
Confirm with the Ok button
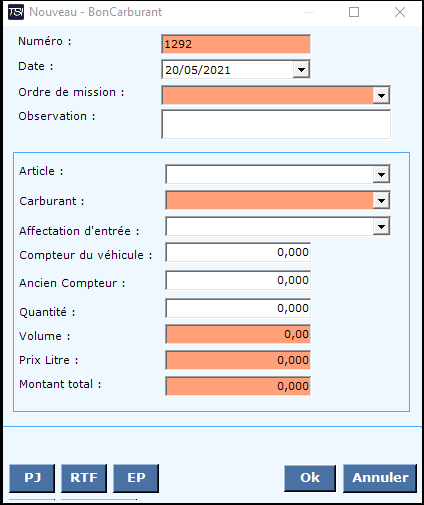click(x=310, y=478)
